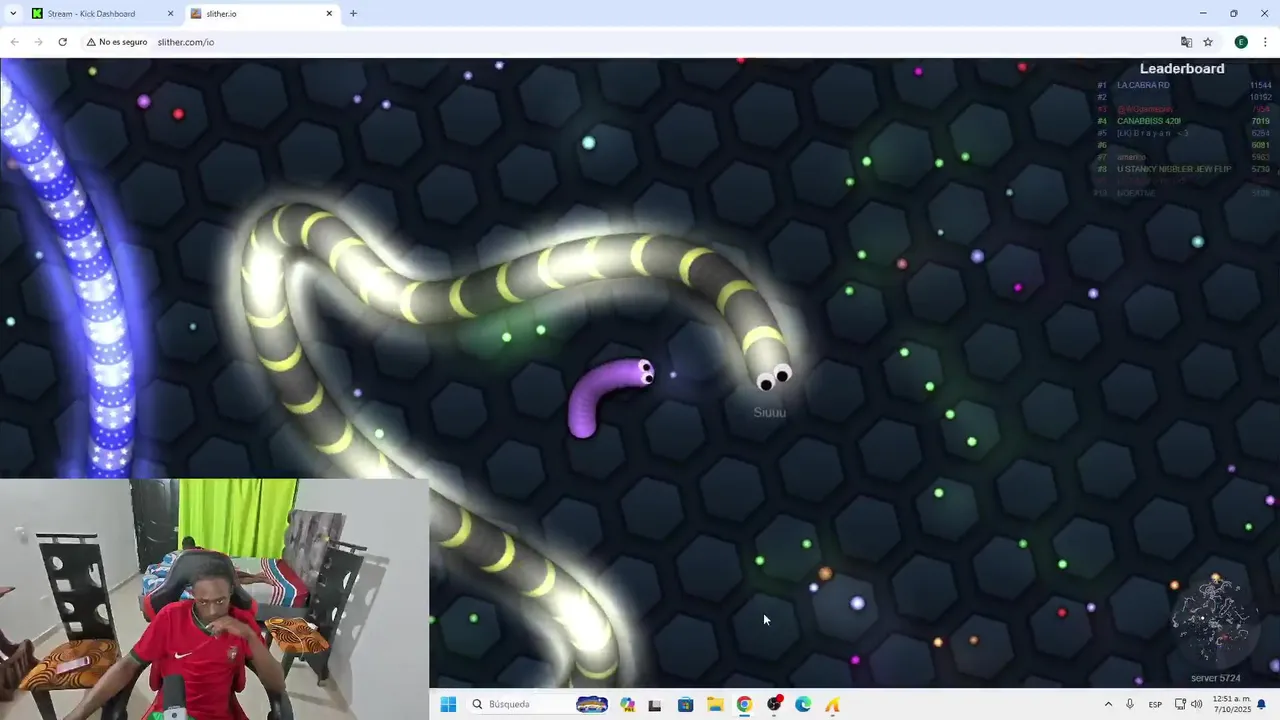Open OBS Studio from taskbar
This screenshot has width=1280, height=720.
click(774, 704)
